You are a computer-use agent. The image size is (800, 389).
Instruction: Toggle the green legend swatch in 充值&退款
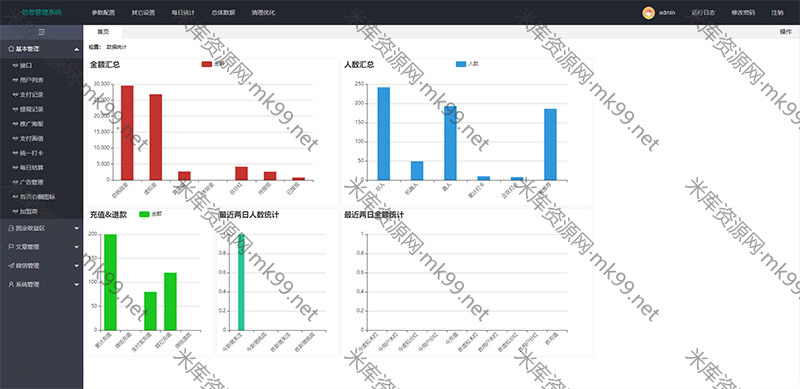pos(144,214)
